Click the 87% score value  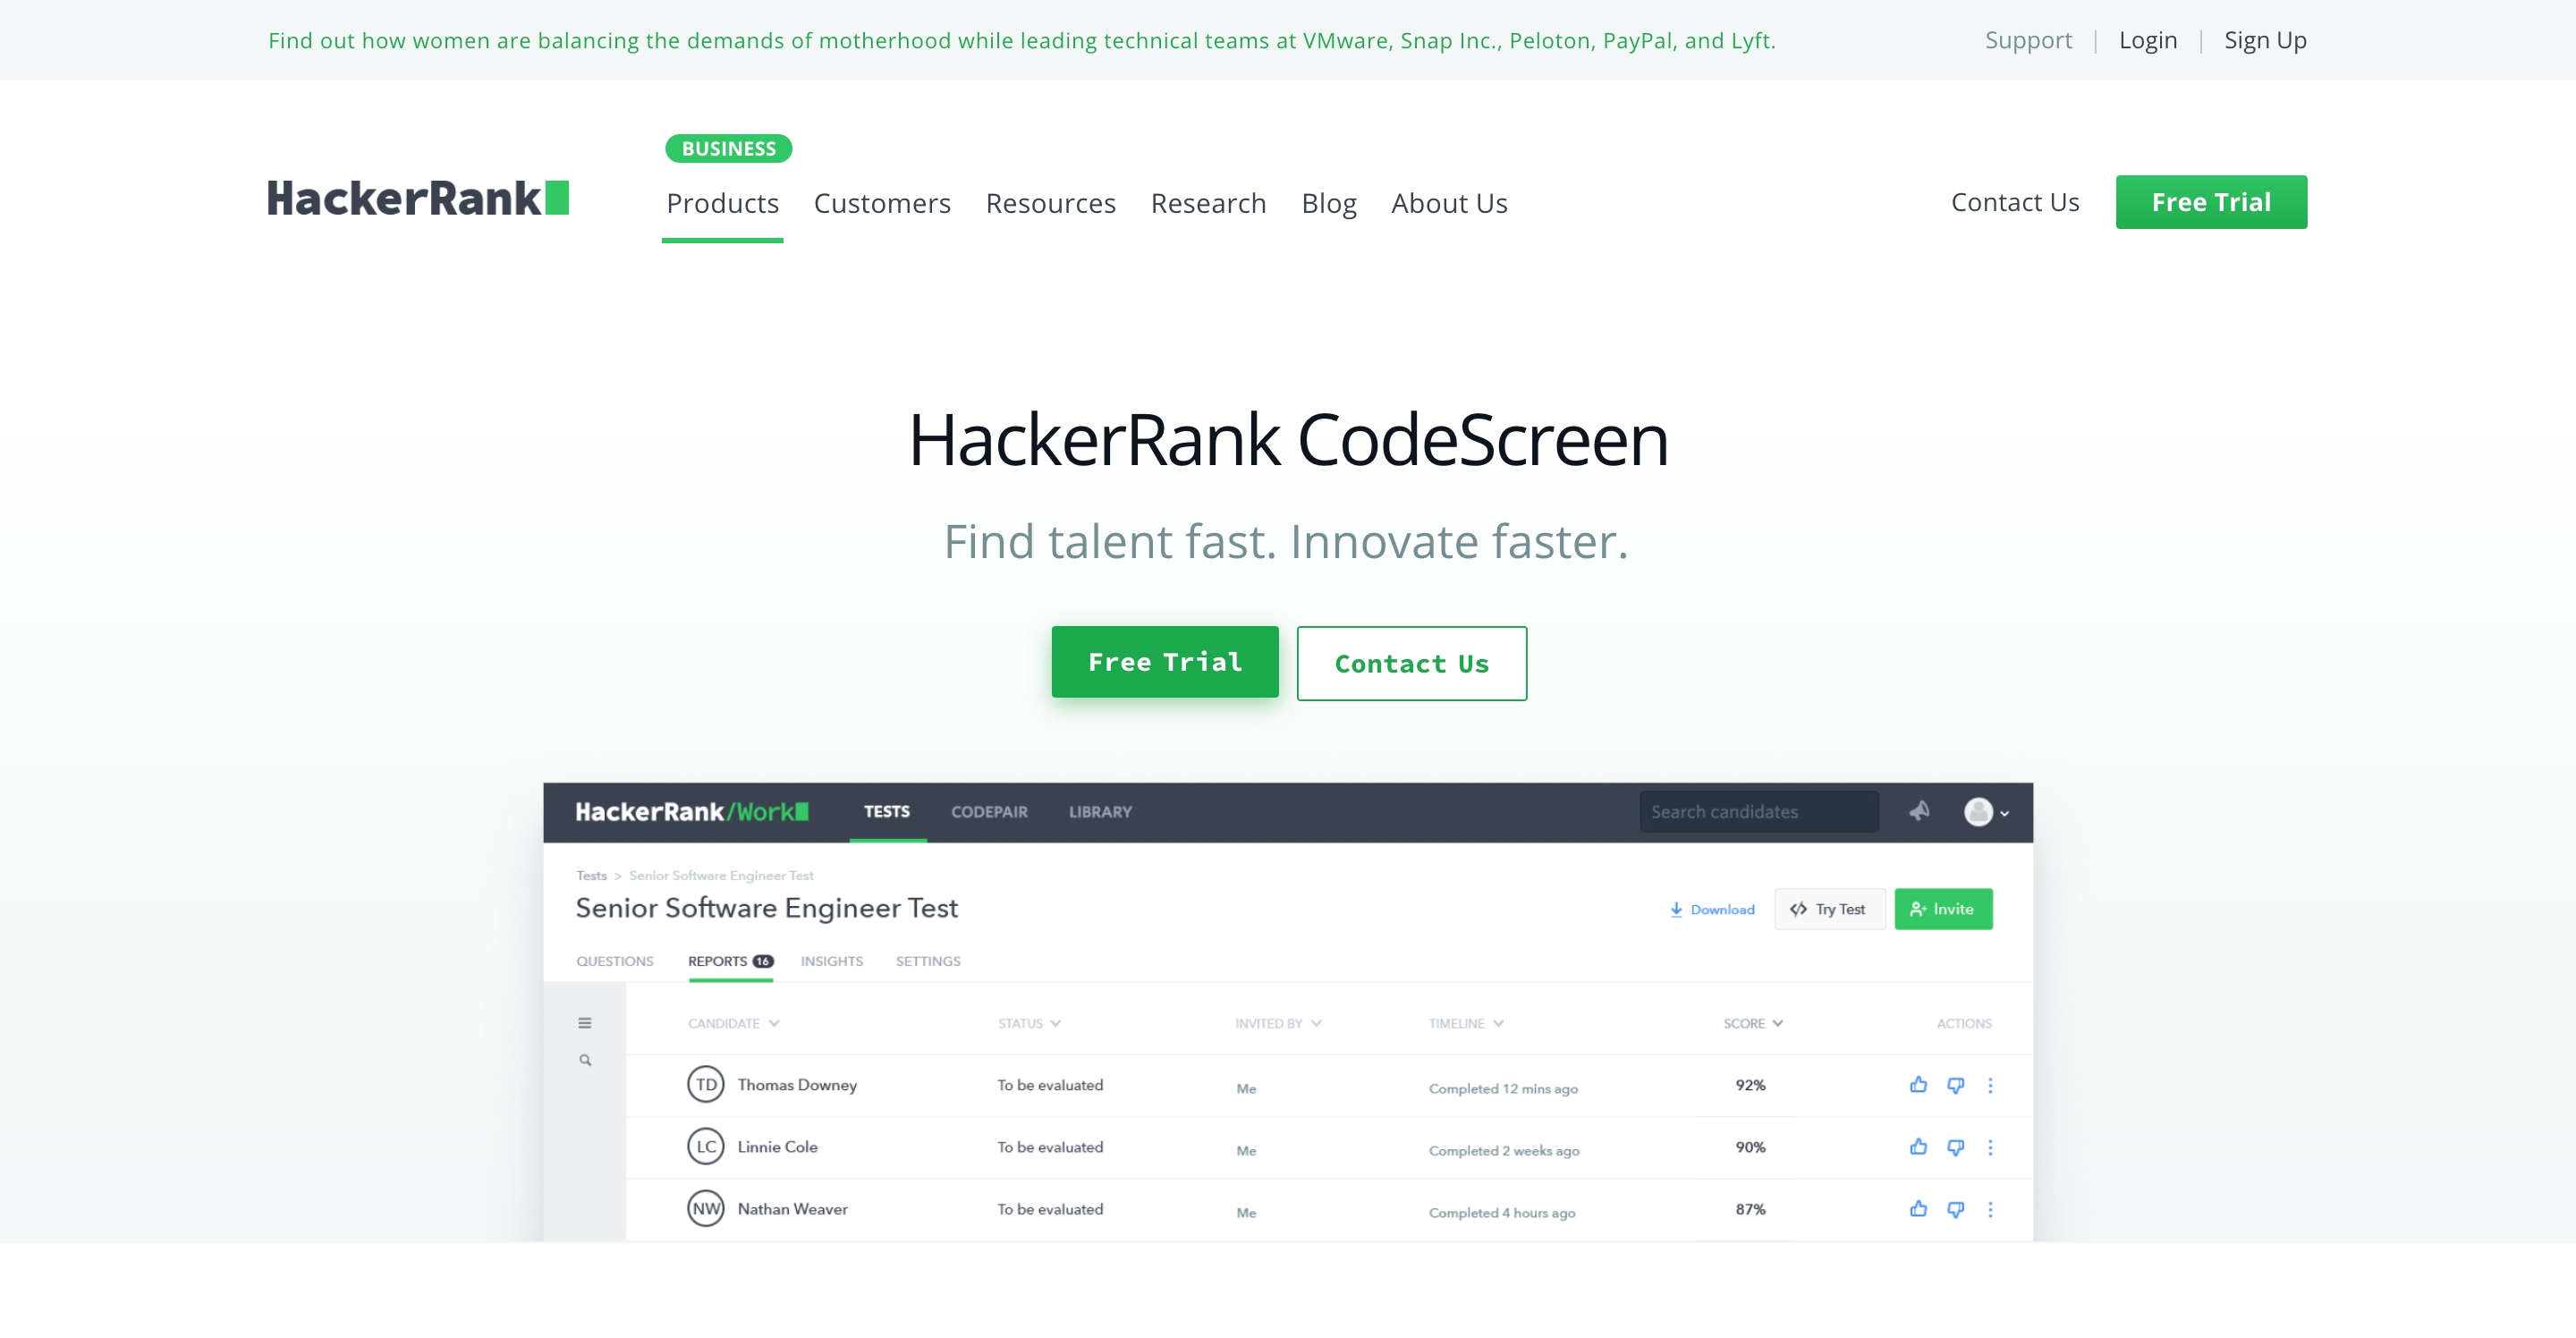1750,1209
